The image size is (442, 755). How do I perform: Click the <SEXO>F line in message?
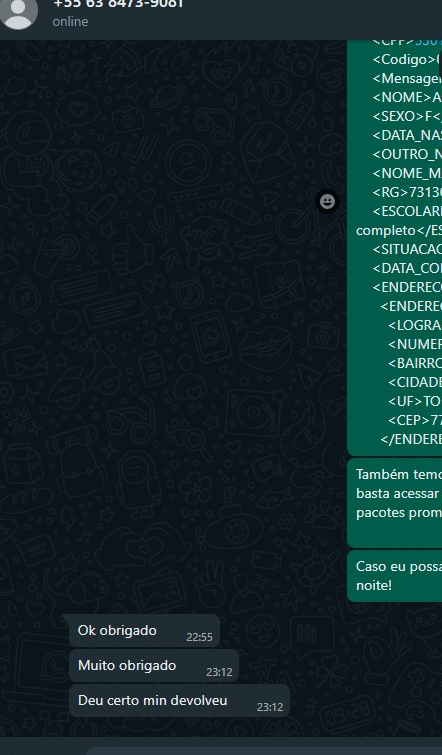(407, 116)
